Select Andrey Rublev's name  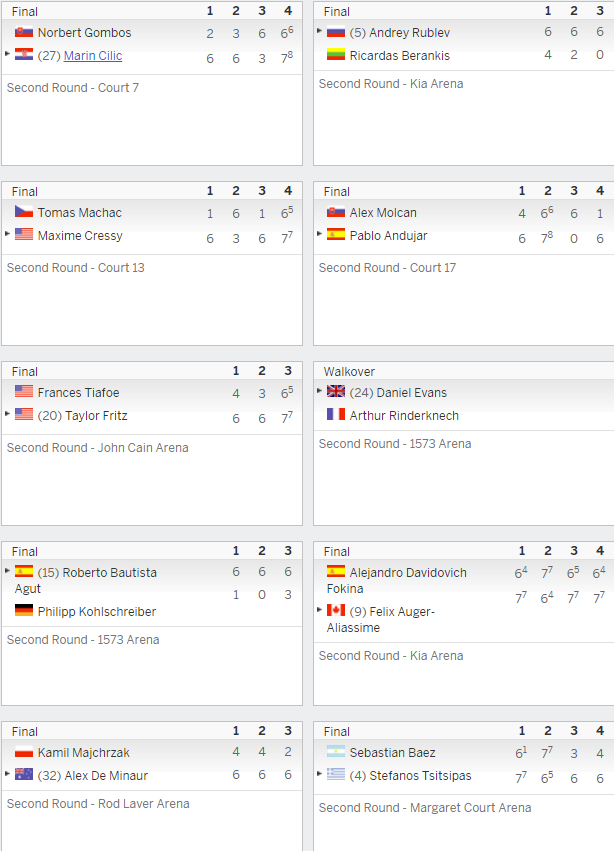(x=409, y=33)
